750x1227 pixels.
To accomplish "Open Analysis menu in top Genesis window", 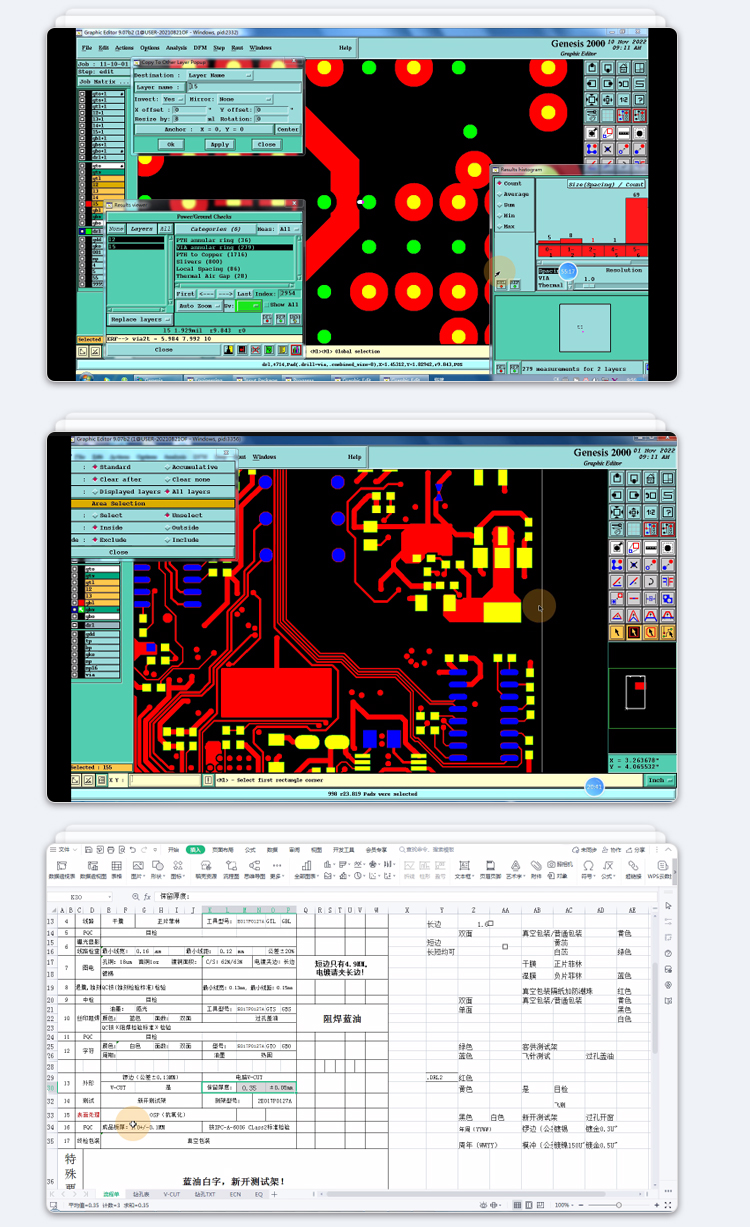I will coord(176,47).
